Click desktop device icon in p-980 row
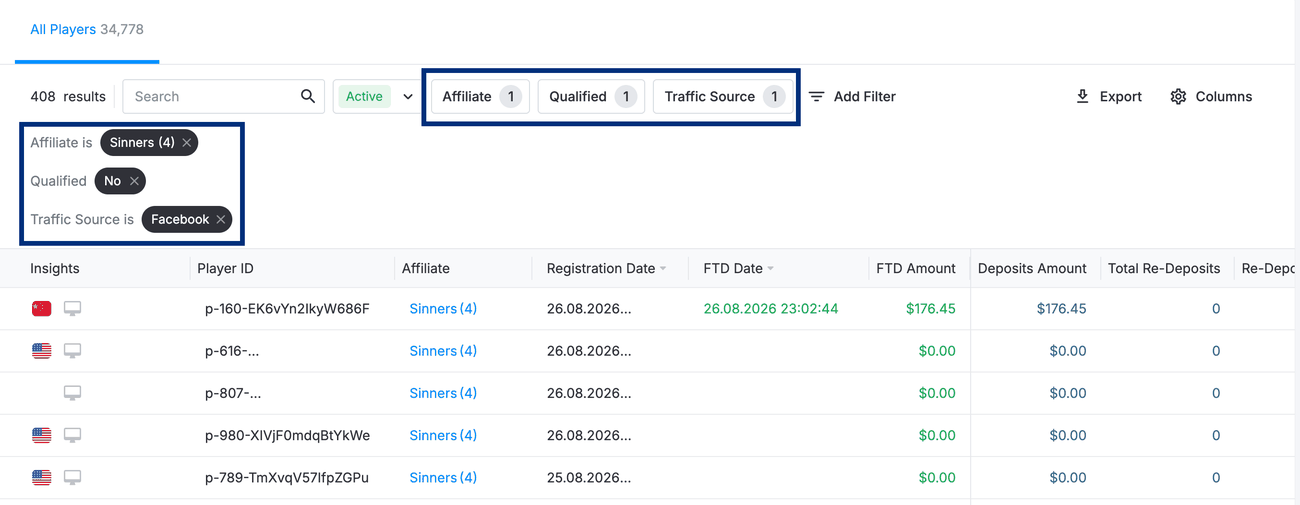The width and height of the screenshot is (1300, 505). click(72, 435)
